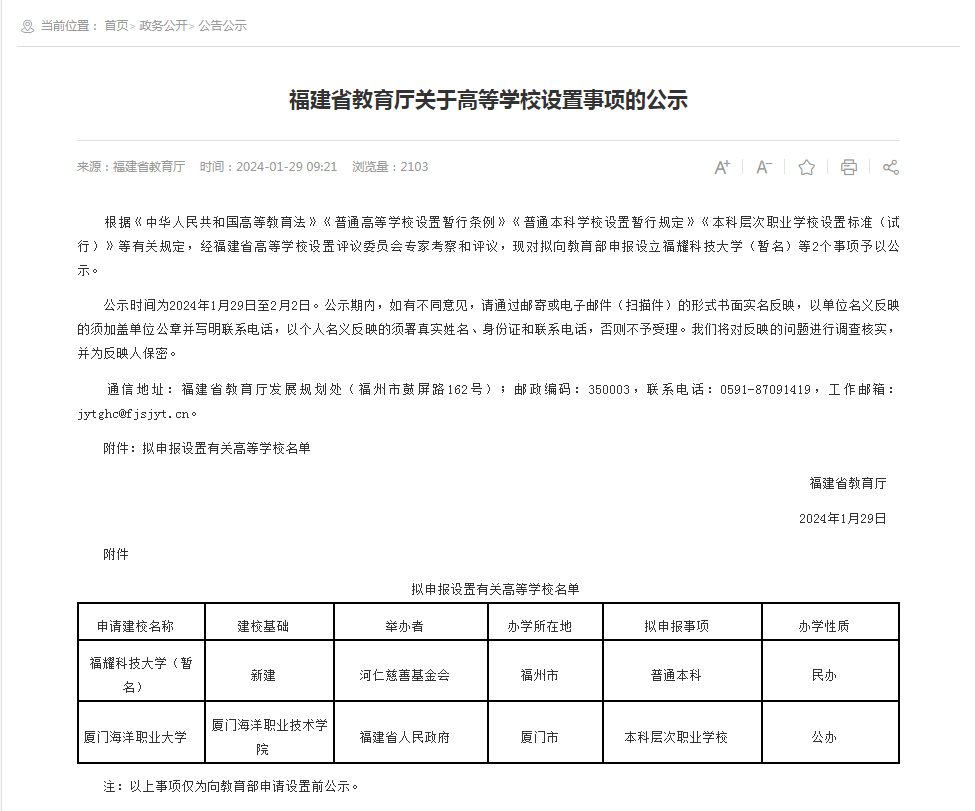
Task: Click the source label 来源：福建省教育厅
Action: (x=131, y=167)
